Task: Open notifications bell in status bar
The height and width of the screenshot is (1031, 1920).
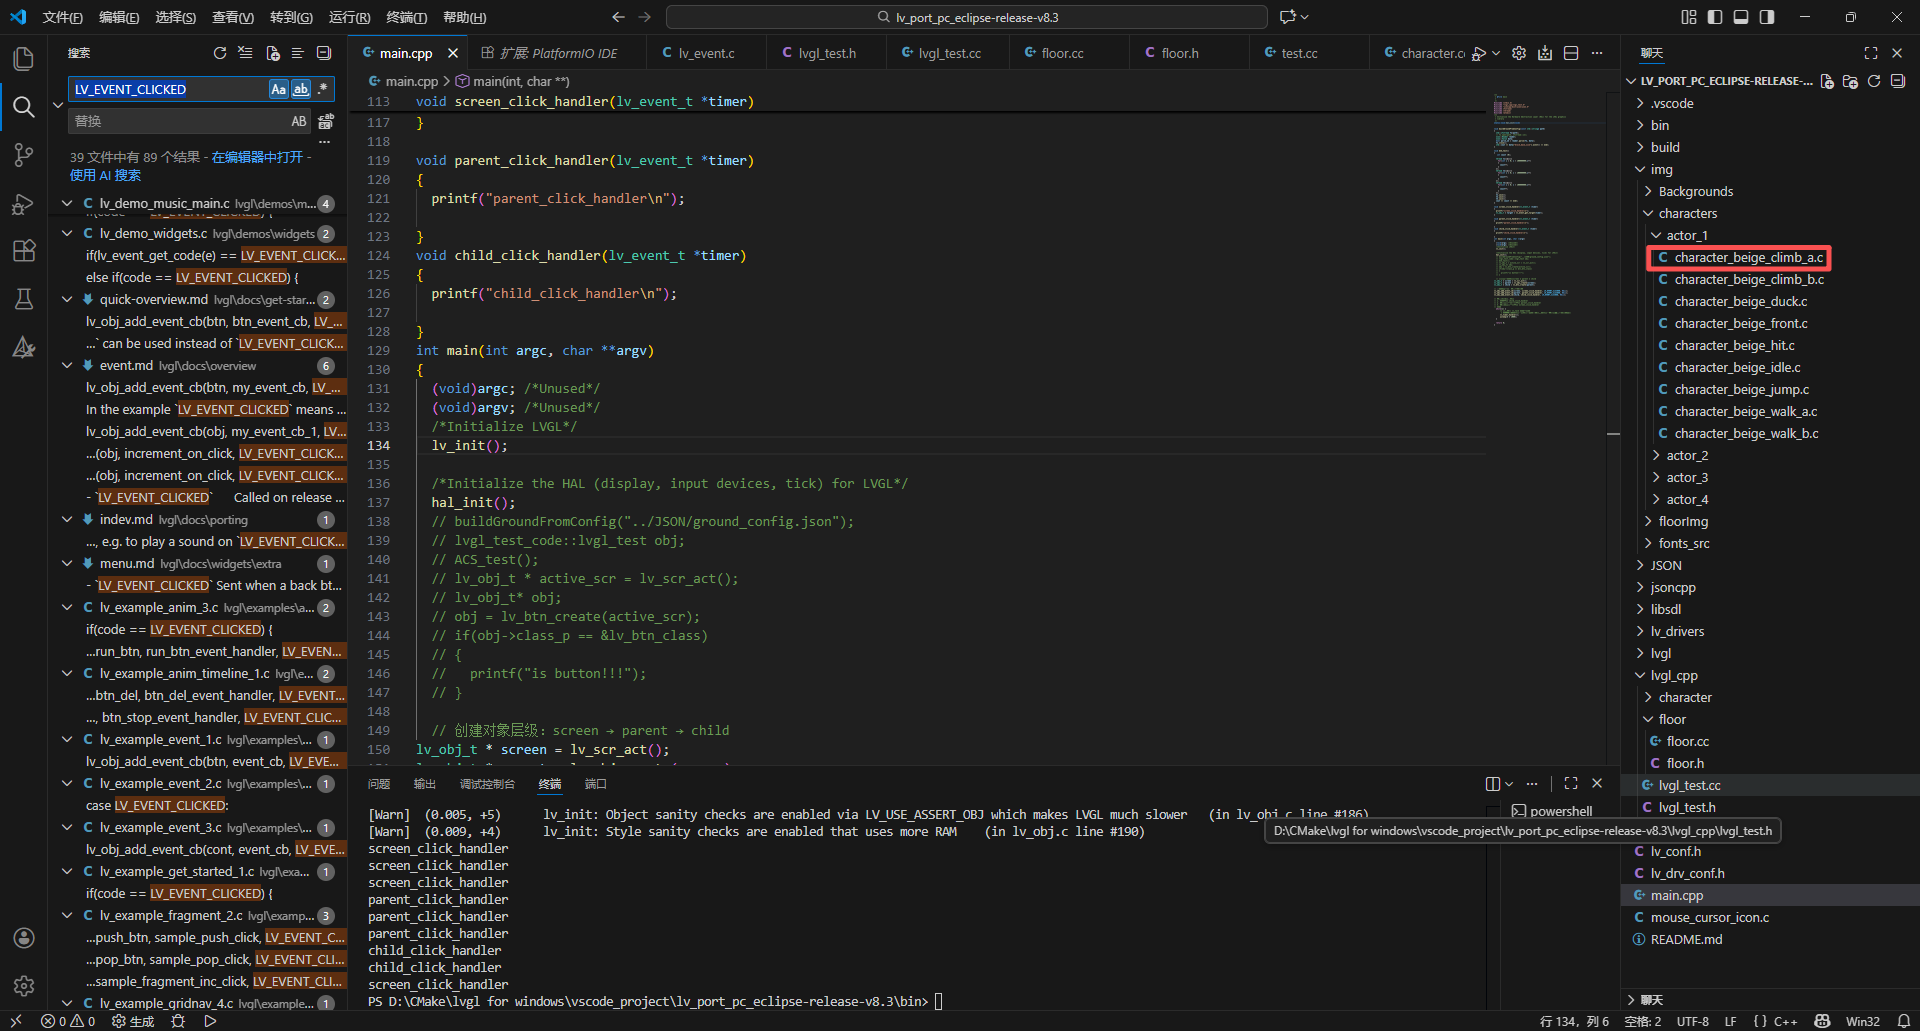Action: click(1904, 1021)
